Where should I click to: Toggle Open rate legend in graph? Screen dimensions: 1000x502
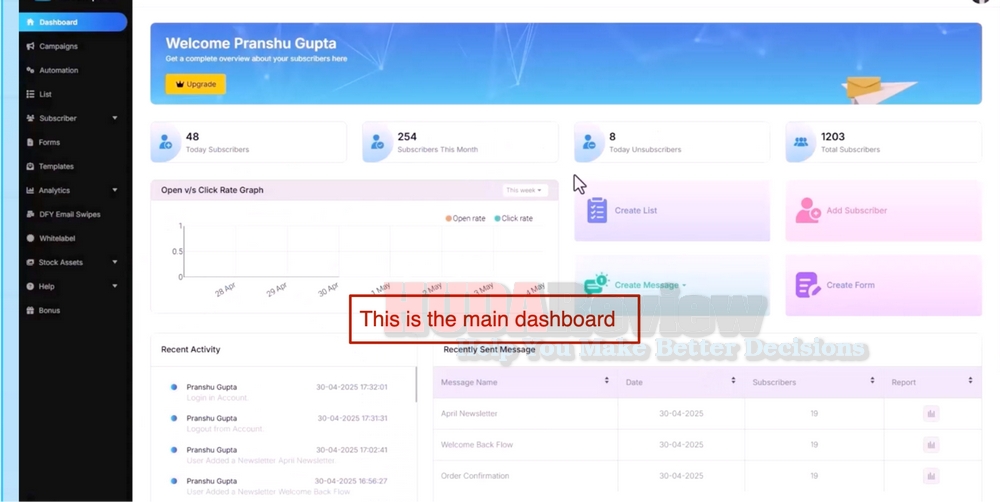click(x=466, y=218)
